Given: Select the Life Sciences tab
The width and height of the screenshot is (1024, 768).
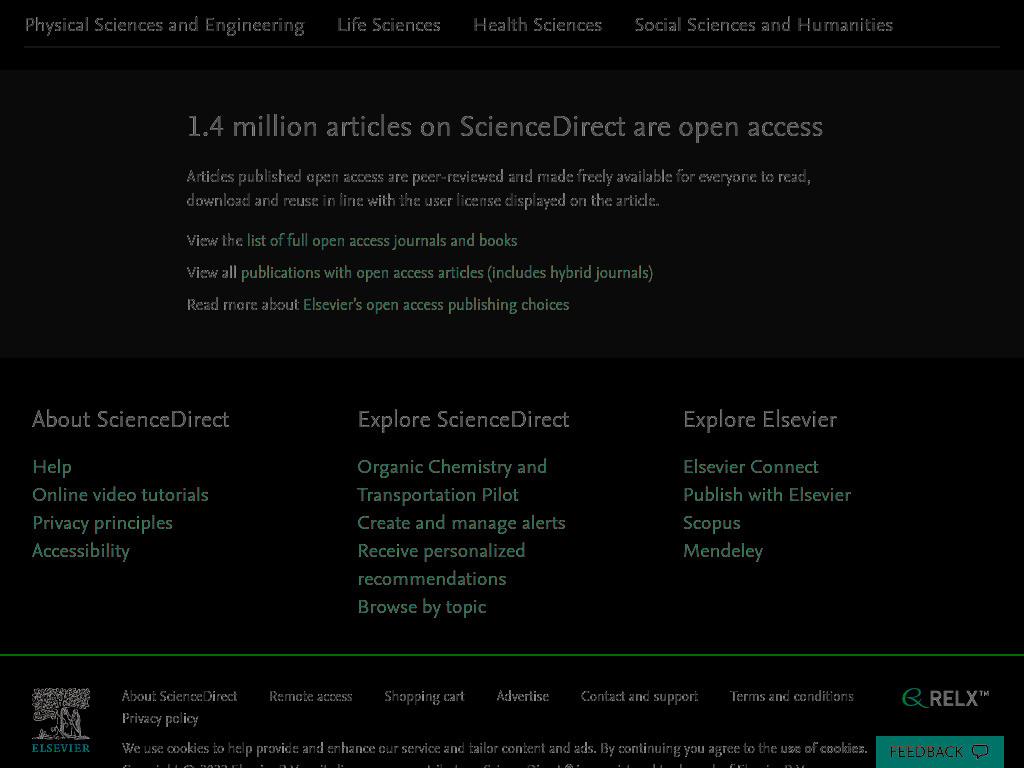Looking at the screenshot, I should [x=389, y=25].
